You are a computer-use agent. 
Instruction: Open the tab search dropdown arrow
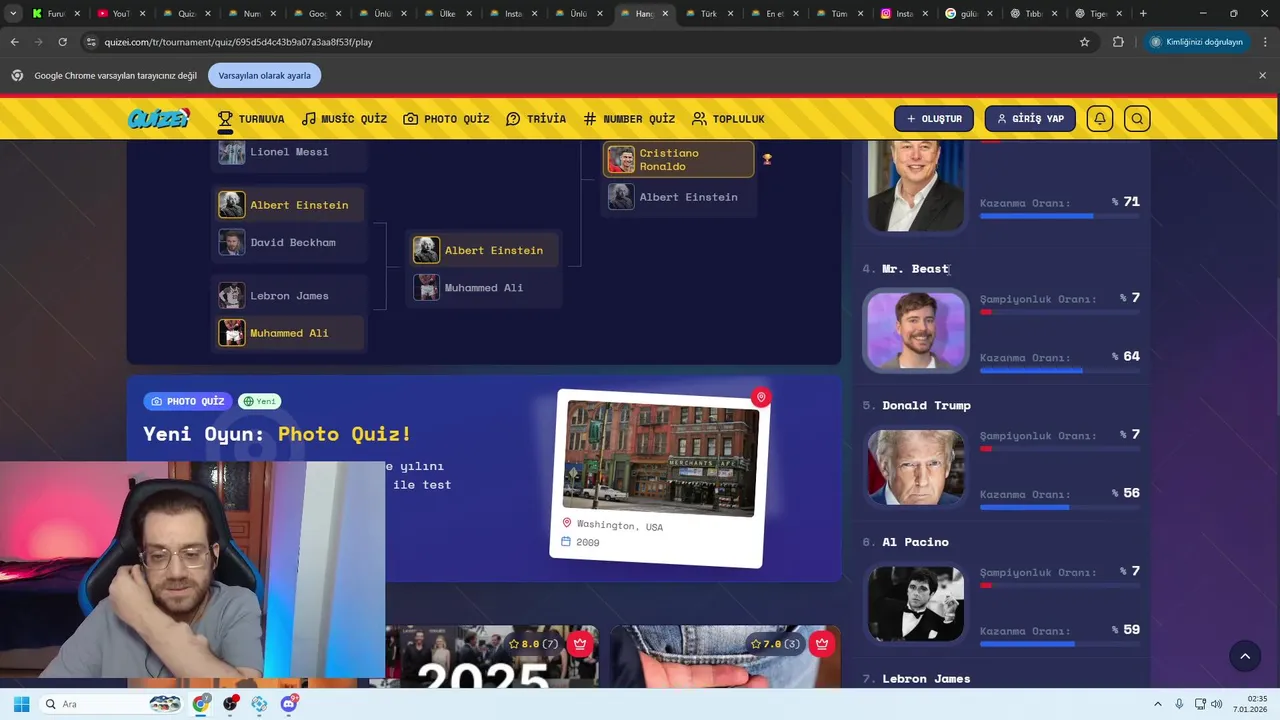click(13, 14)
